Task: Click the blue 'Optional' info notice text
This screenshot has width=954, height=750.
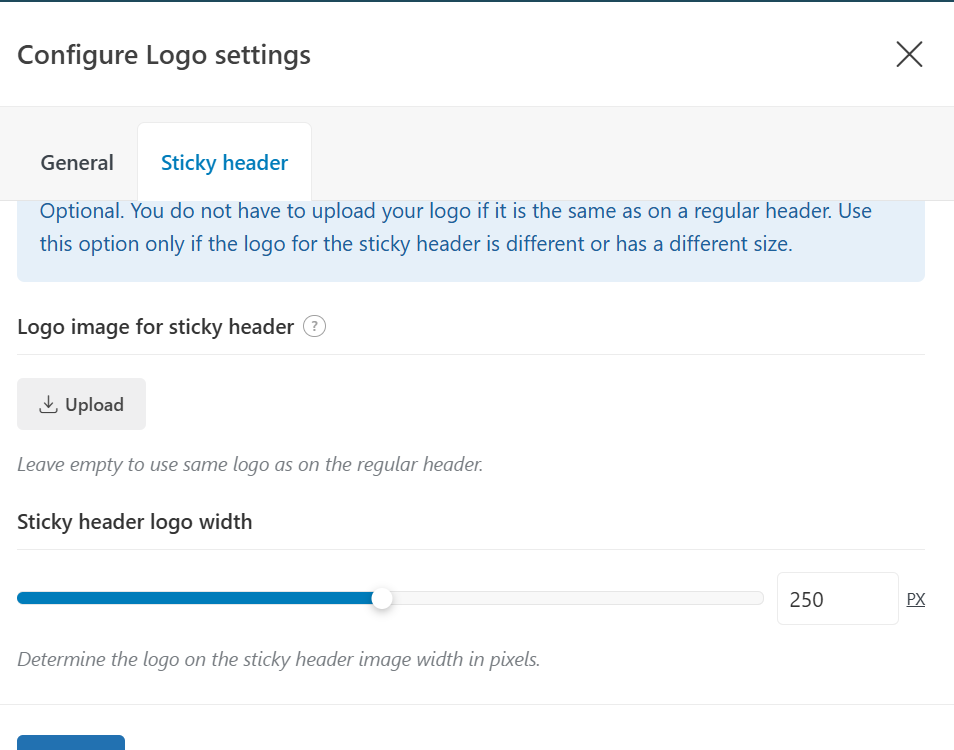Action: pyautogui.click(x=456, y=227)
